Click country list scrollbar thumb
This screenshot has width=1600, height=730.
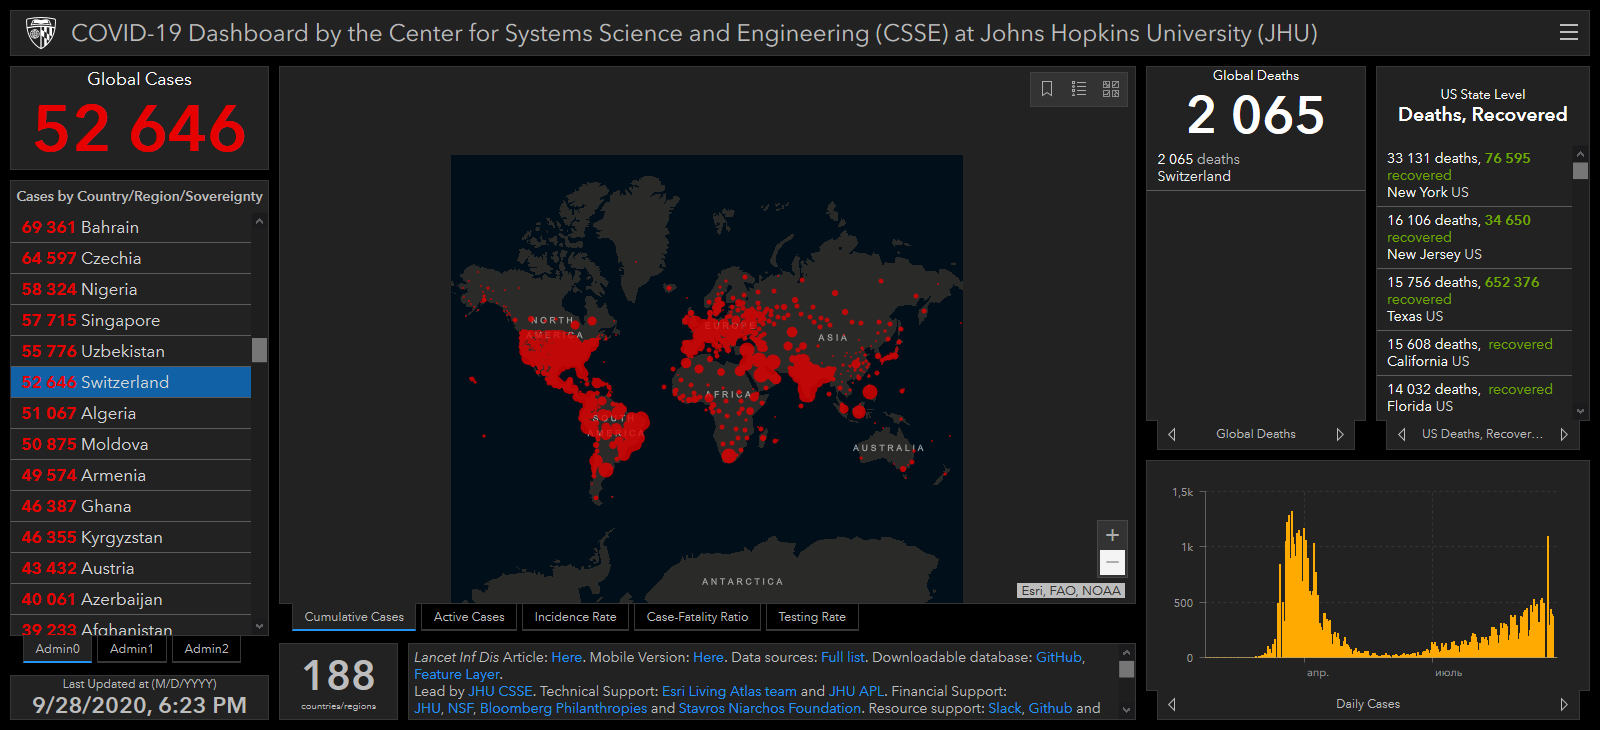(260, 350)
